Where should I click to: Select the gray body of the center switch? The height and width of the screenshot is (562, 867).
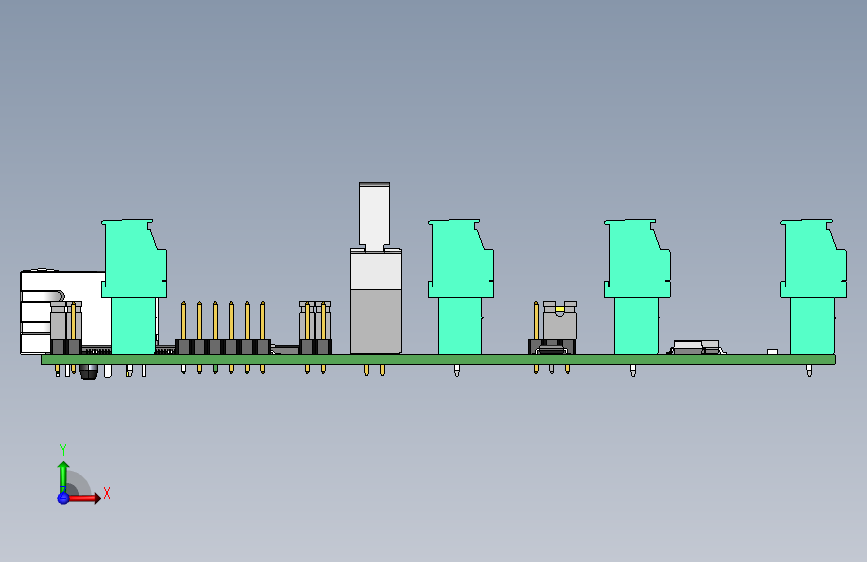376,321
